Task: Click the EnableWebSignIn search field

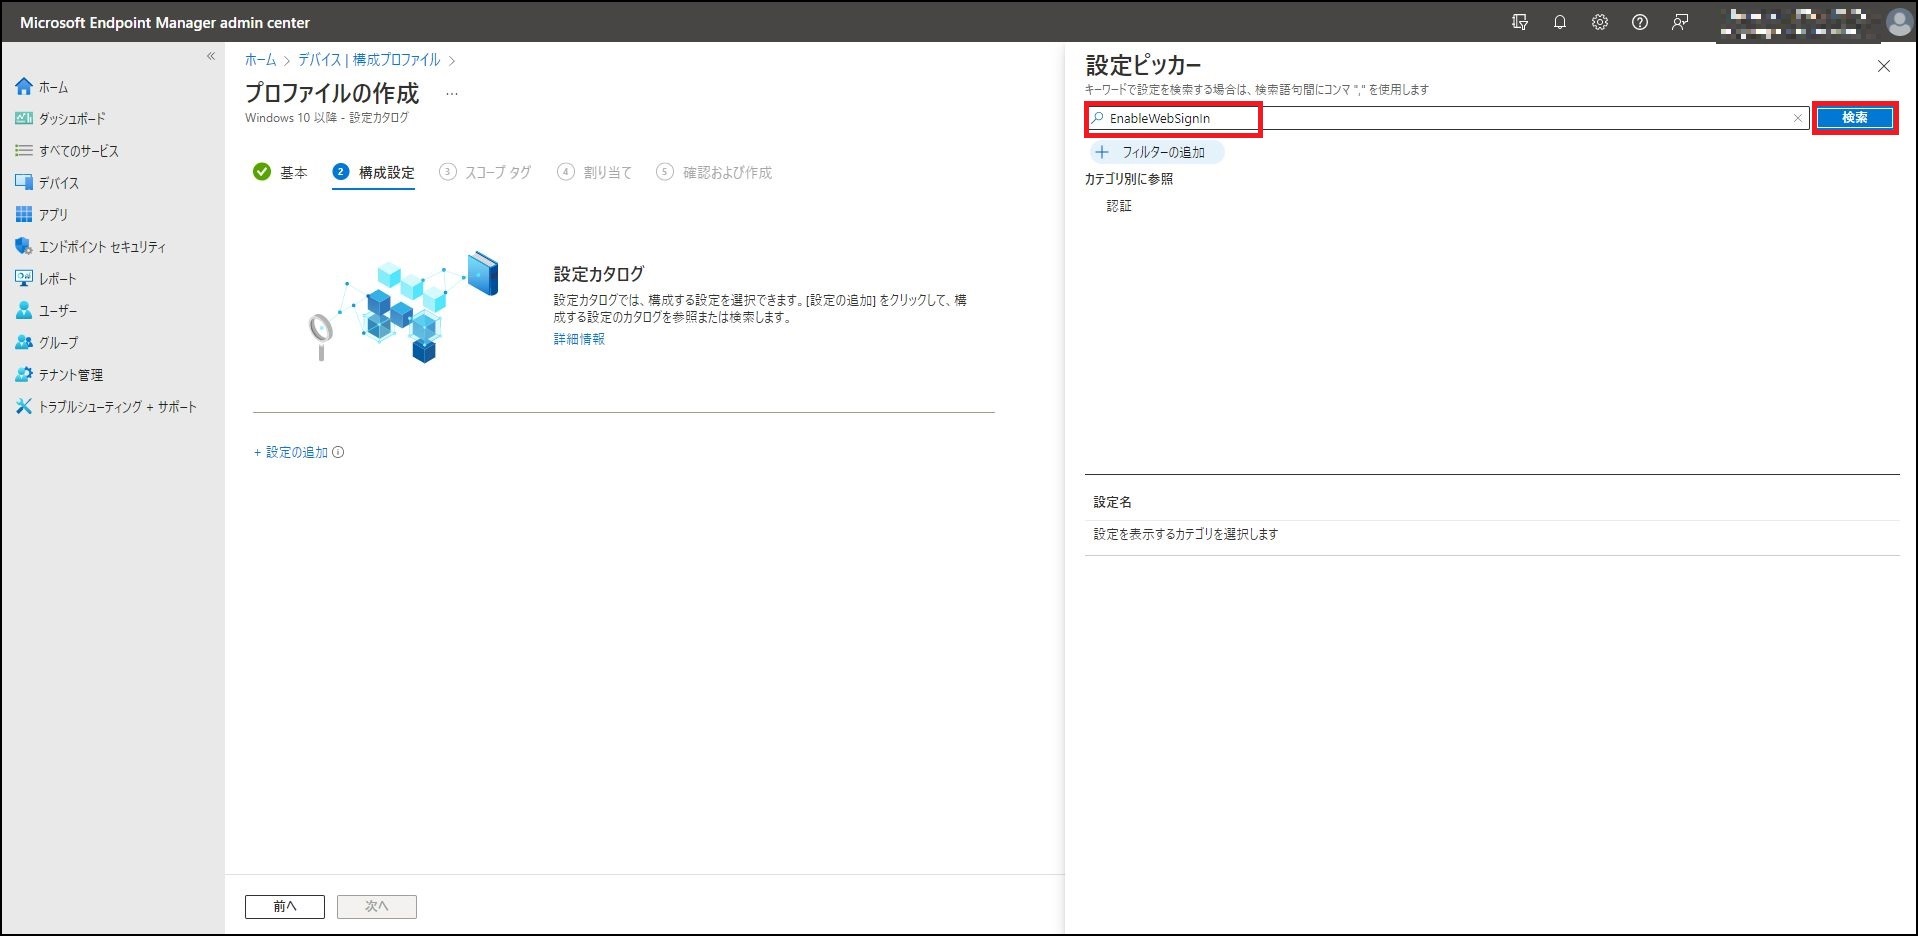Action: [1447, 118]
